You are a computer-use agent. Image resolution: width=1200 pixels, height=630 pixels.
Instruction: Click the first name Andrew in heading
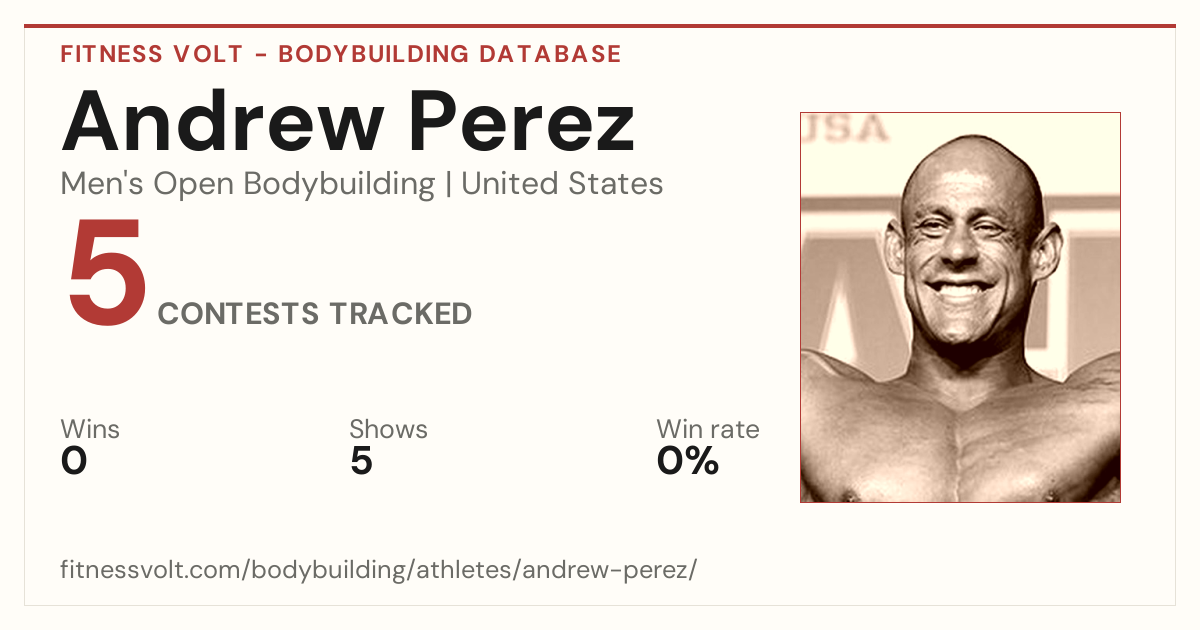[x=223, y=121]
